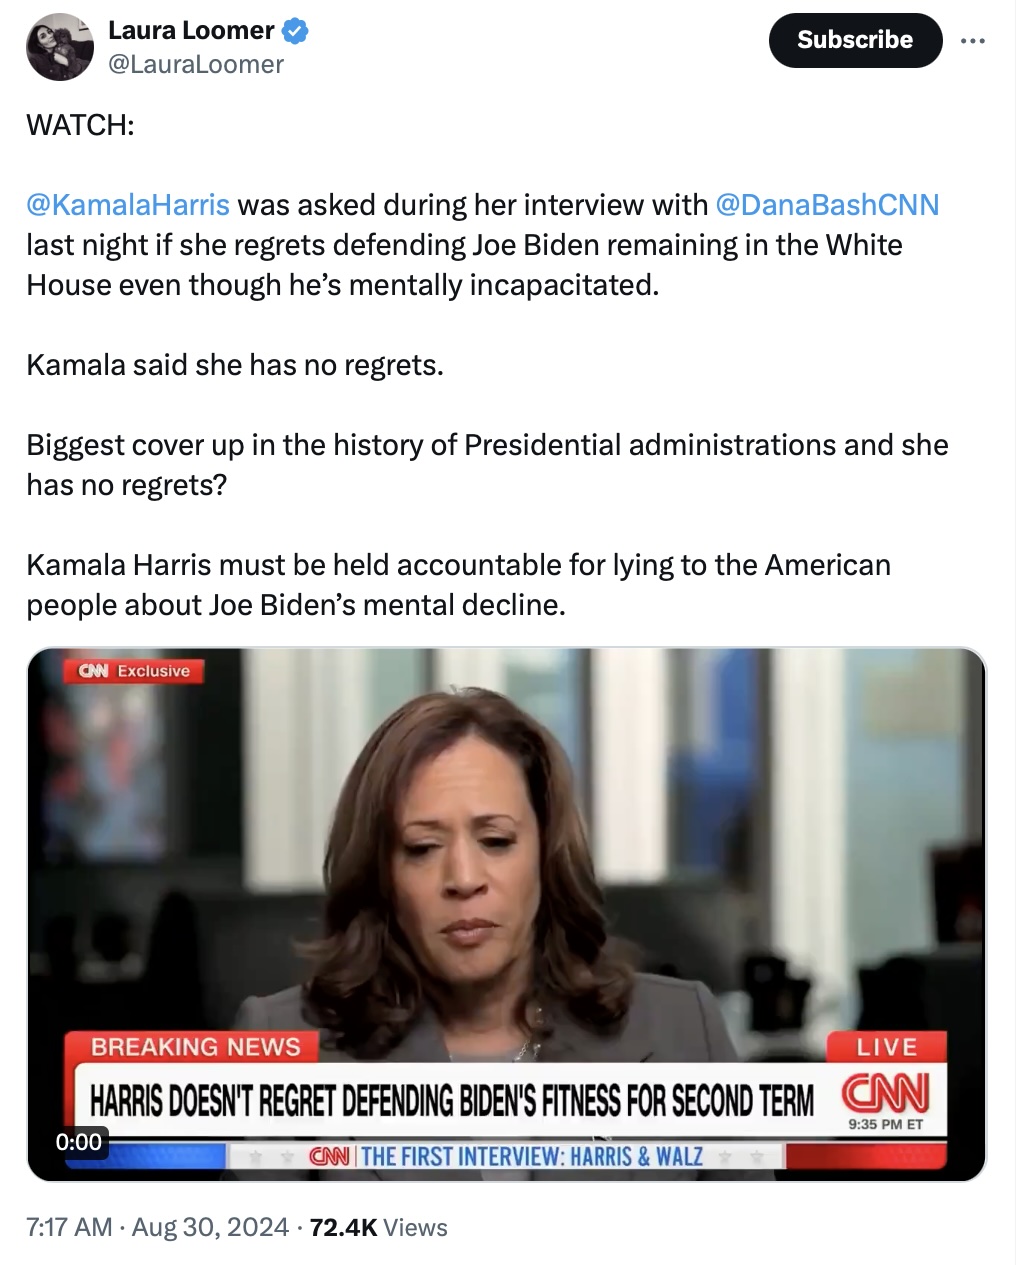Play the CNN interview video

(x=506, y=914)
